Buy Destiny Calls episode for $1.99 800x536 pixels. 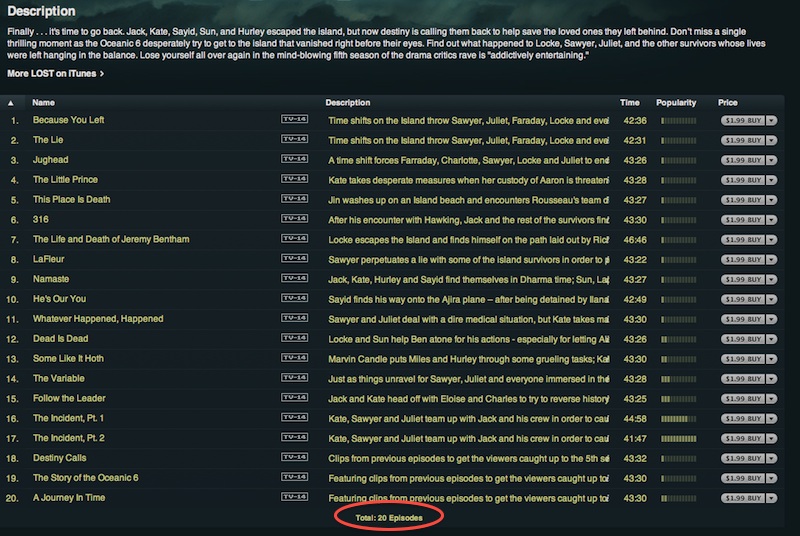coord(743,458)
